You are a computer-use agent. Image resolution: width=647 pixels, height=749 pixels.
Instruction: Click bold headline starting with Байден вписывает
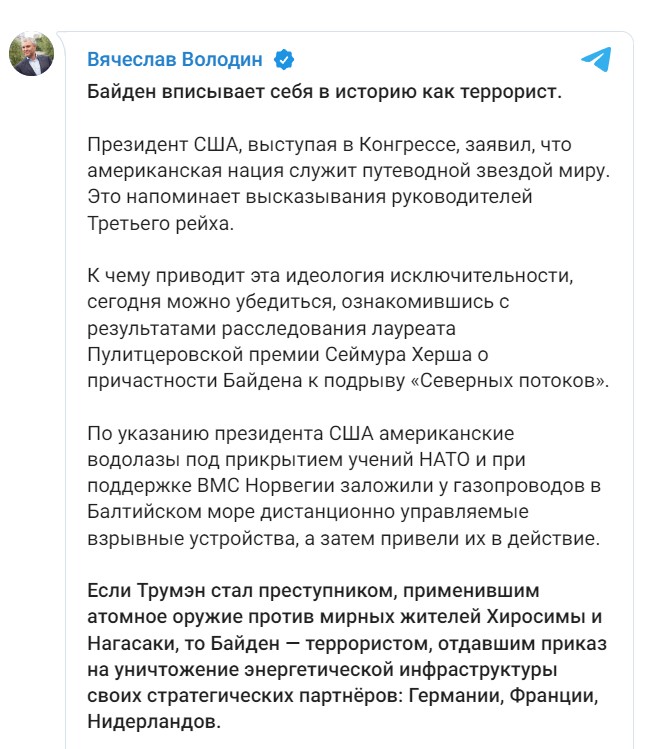325,93
